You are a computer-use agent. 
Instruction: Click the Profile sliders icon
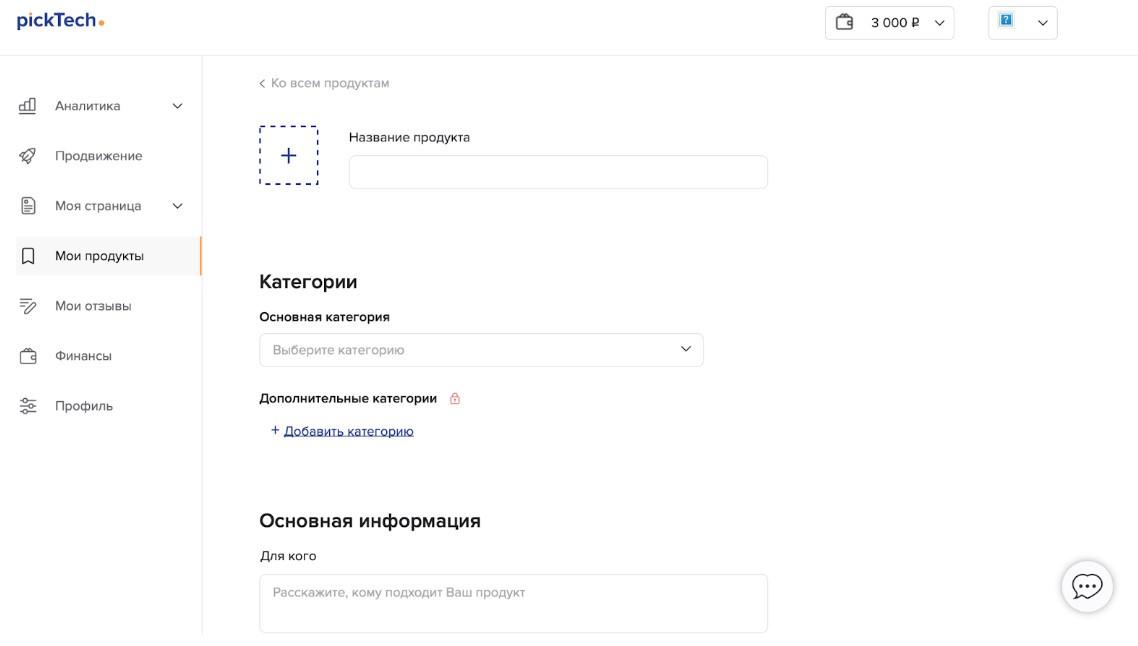click(28, 406)
